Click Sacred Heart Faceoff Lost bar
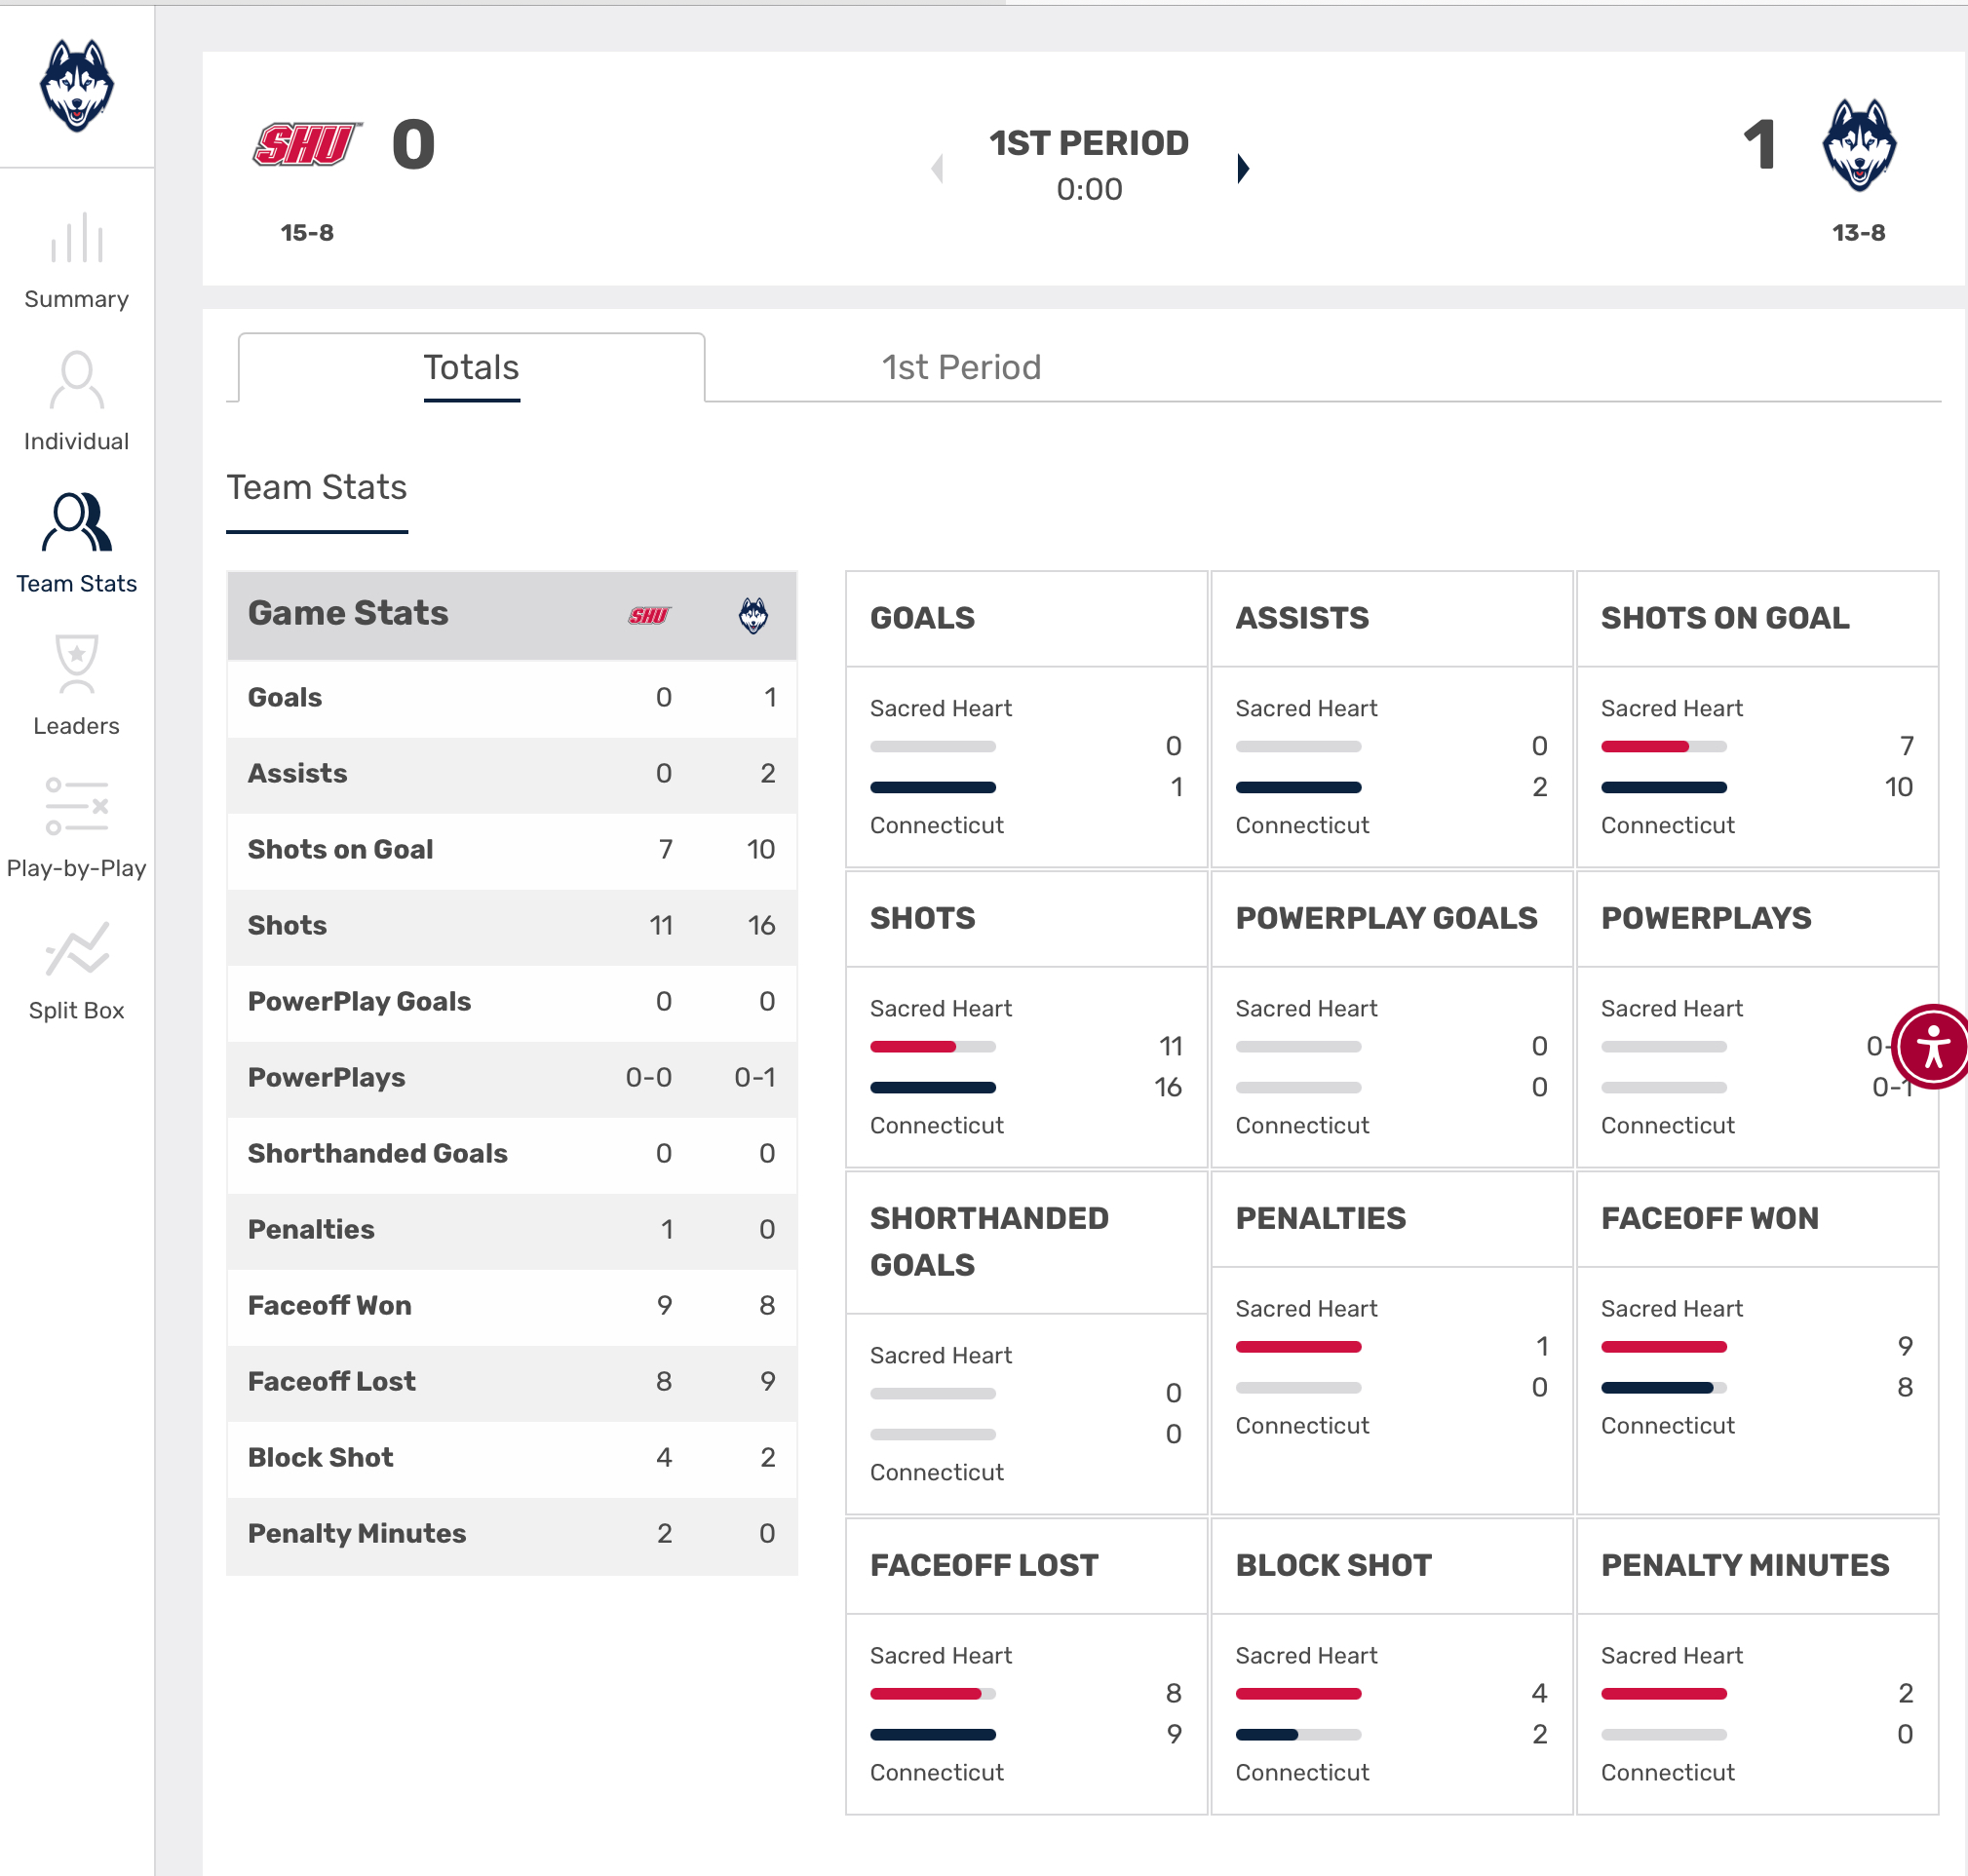 point(933,1693)
